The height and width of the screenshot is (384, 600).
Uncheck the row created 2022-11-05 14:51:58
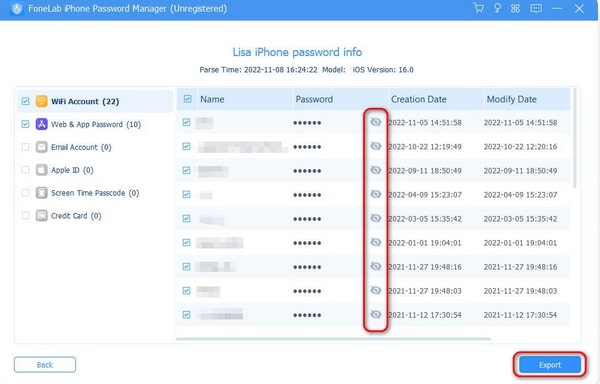pyautogui.click(x=186, y=122)
